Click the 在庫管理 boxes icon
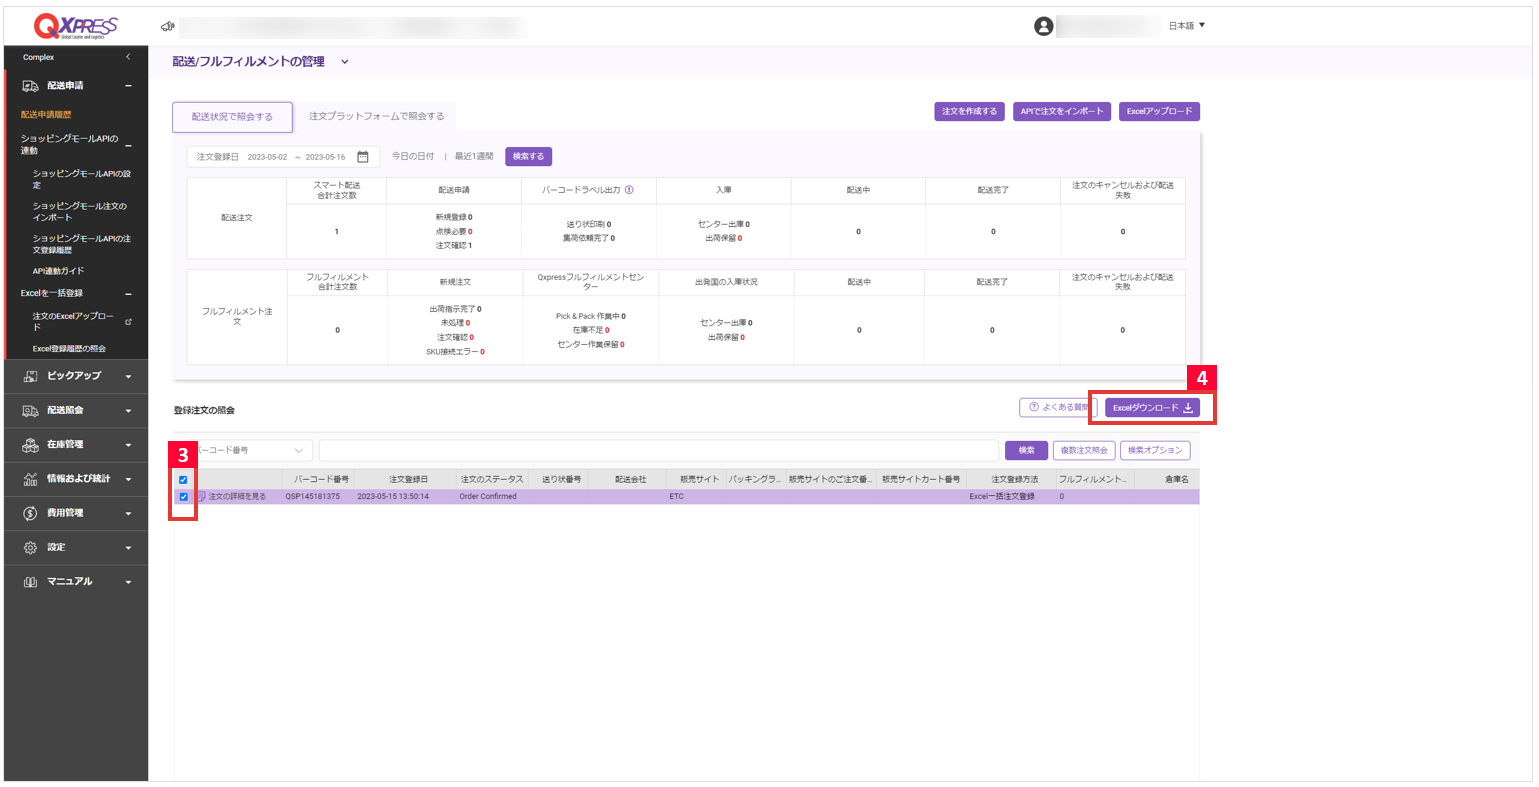 tap(30, 444)
